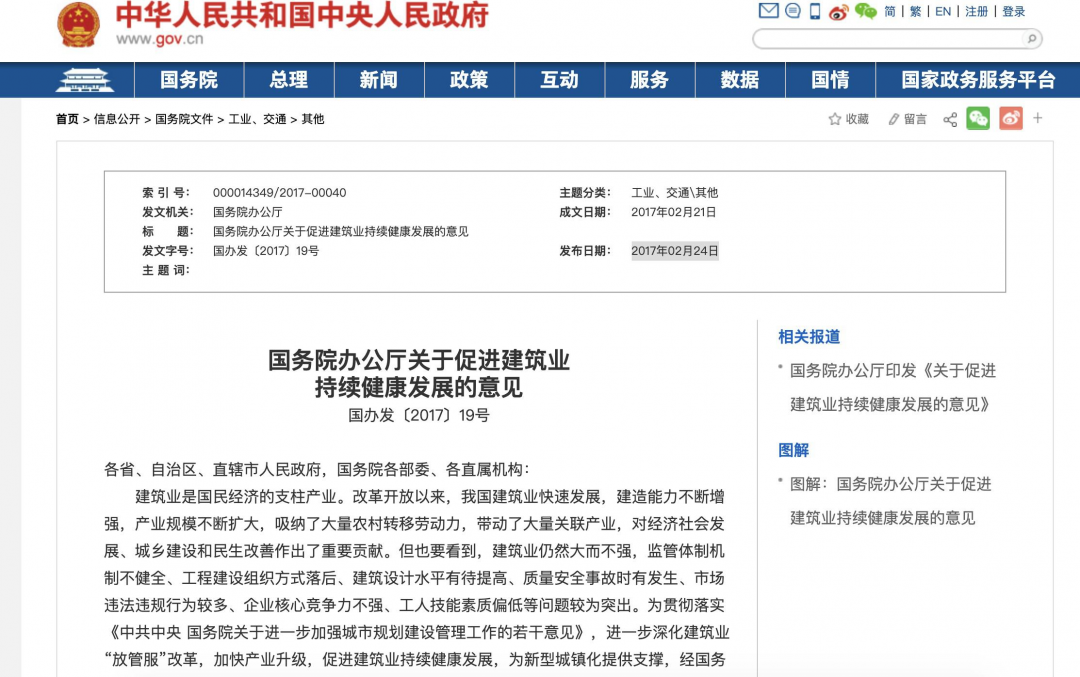Click the 注册 register link

pos(976,12)
